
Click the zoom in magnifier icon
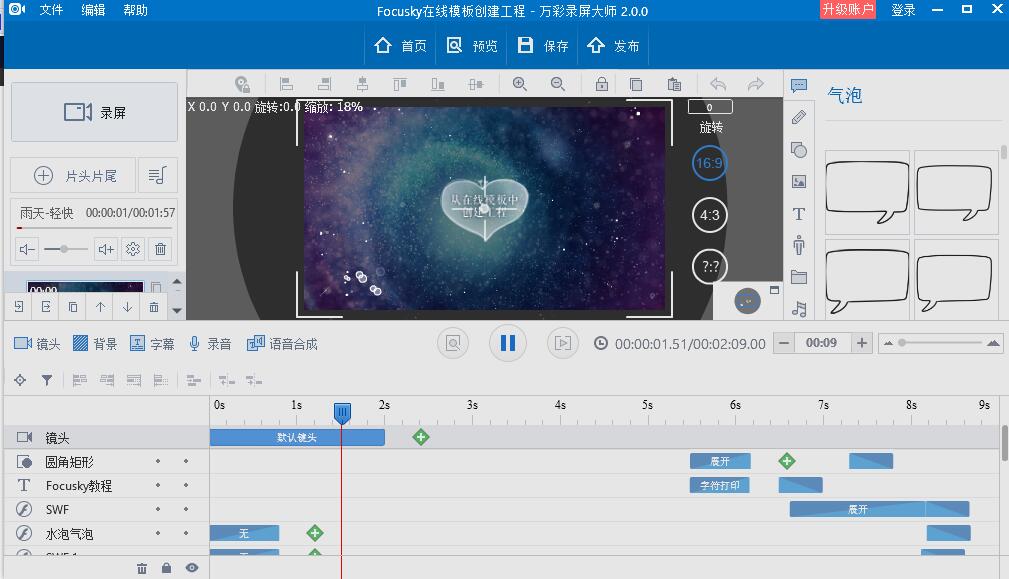coord(520,84)
